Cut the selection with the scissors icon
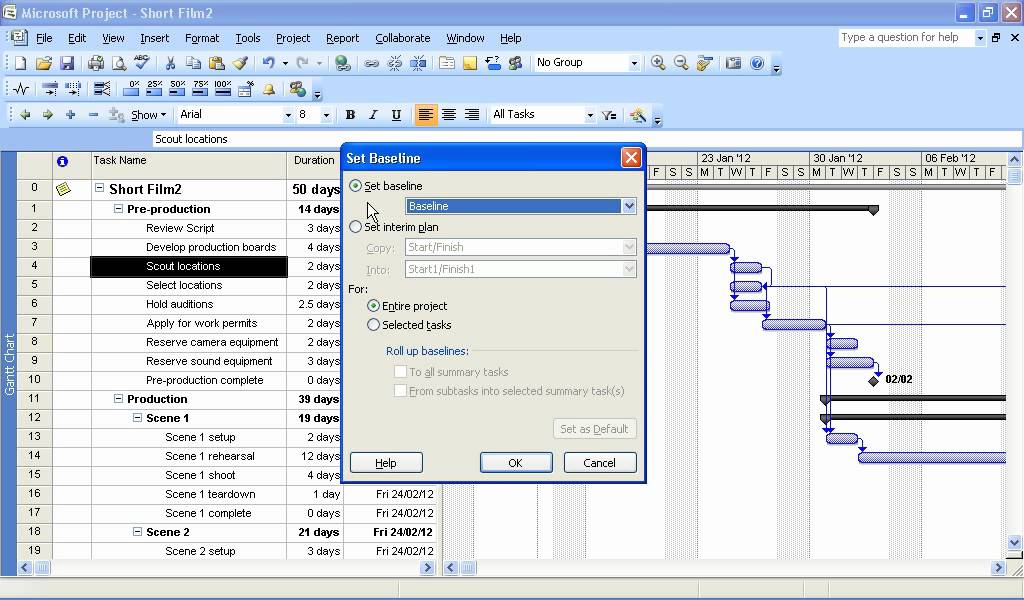The image size is (1024, 600). (x=170, y=63)
